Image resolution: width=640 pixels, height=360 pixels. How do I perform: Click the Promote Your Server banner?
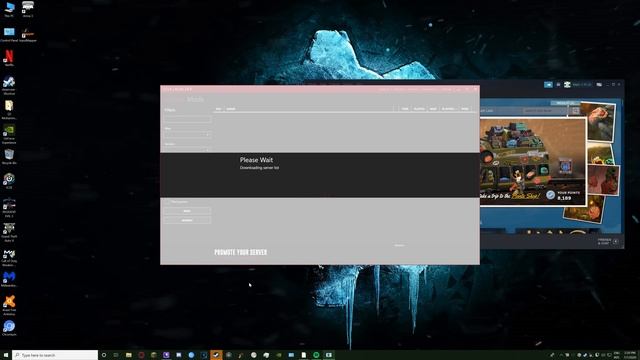pos(240,252)
